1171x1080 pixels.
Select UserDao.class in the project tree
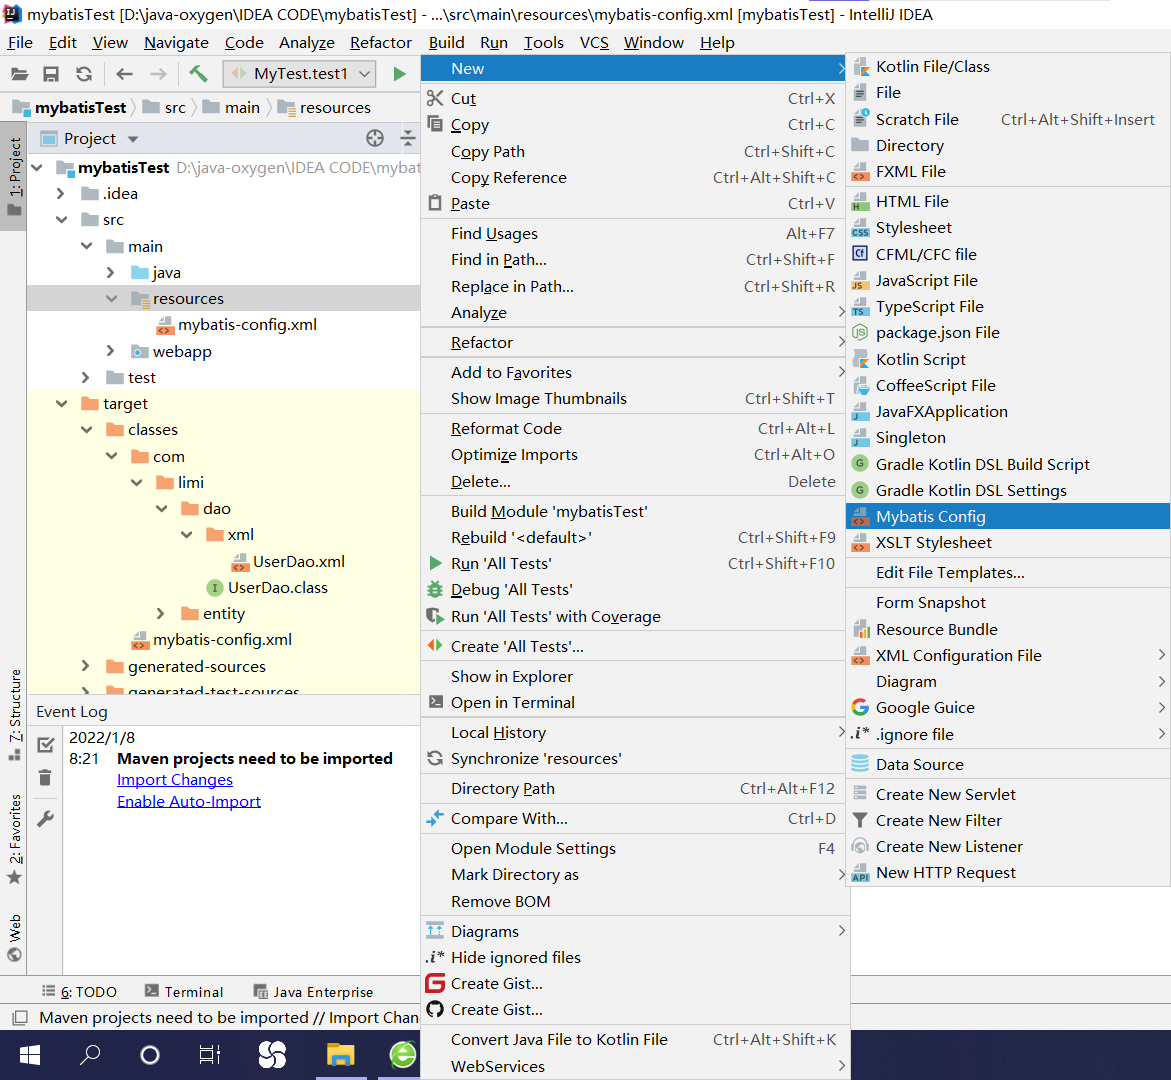267,588
